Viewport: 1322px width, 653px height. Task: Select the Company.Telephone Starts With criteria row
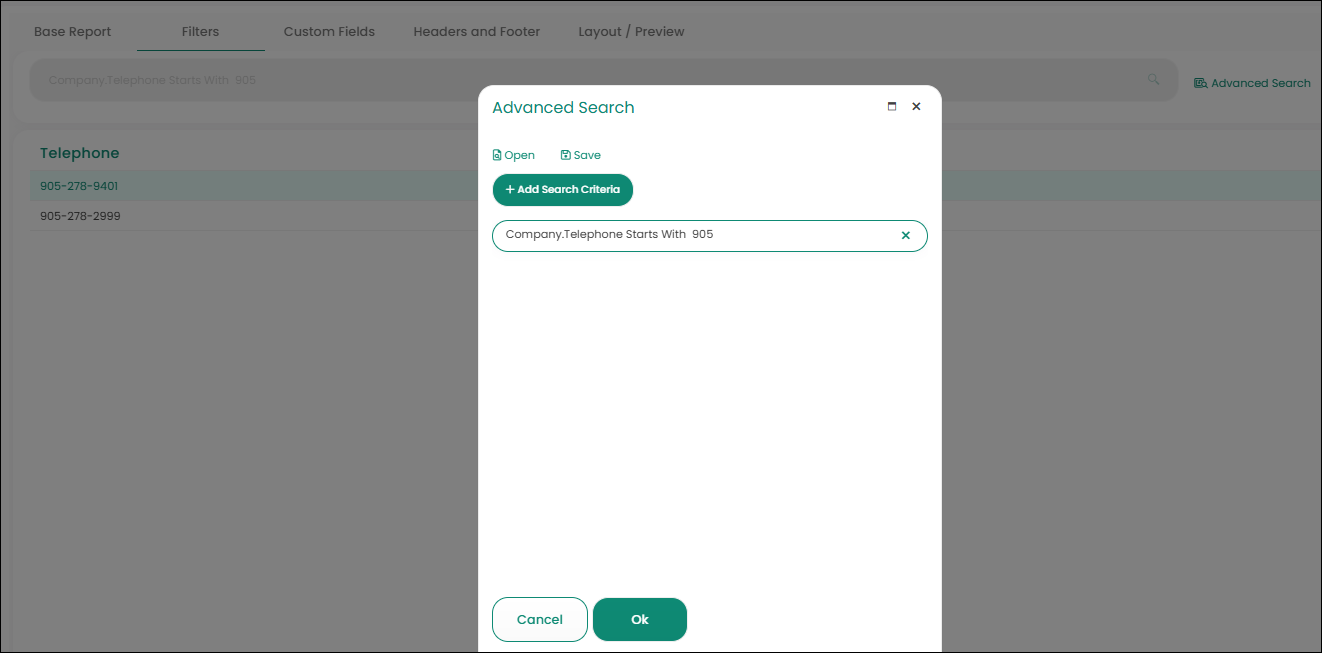tap(690, 236)
